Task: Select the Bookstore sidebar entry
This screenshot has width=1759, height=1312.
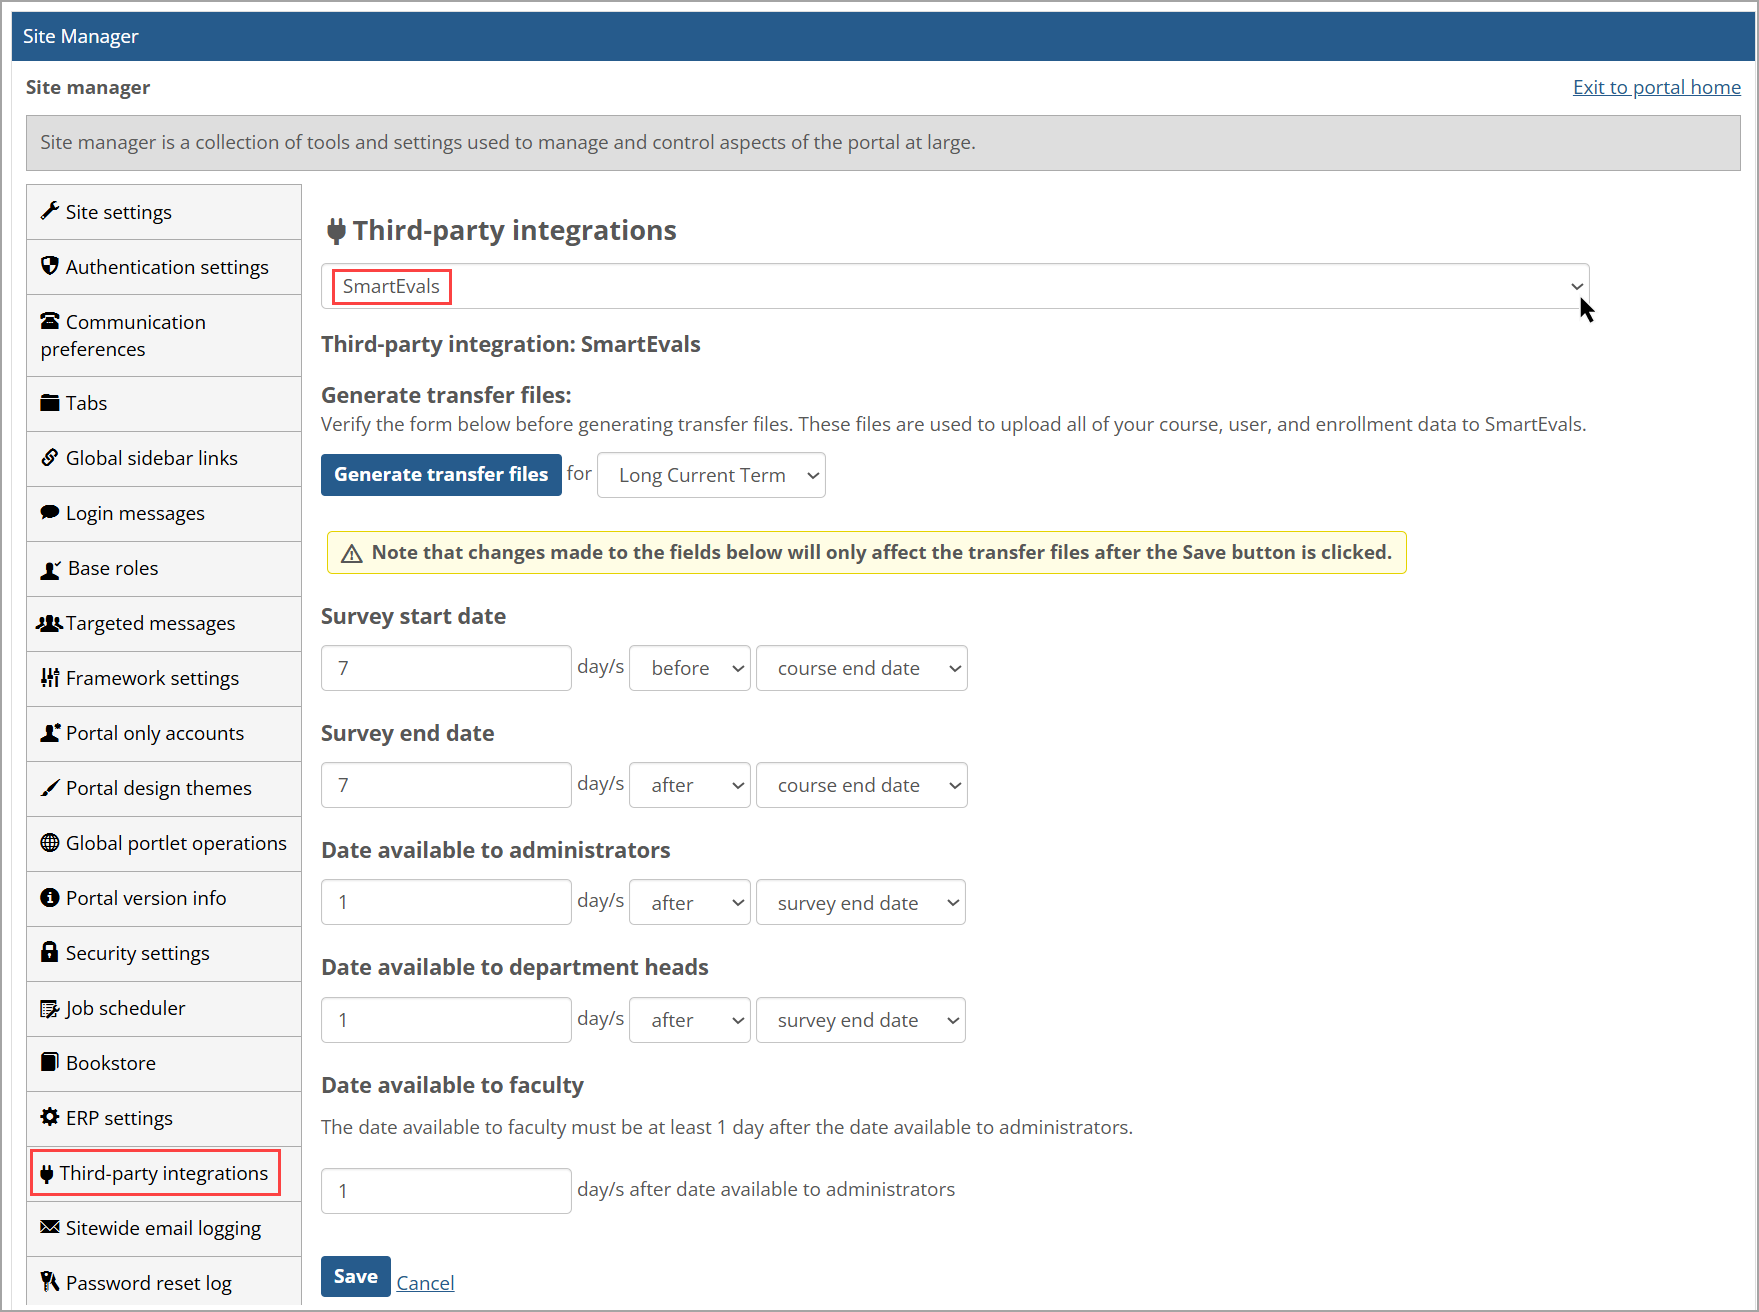Action: pyautogui.click(x=110, y=1062)
